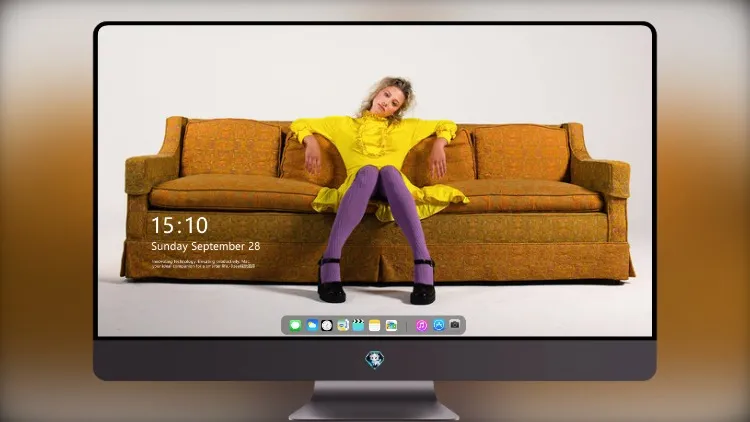The width and height of the screenshot is (750, 422).
Task: Open the Weather app in dock
Action: (312, 325)
